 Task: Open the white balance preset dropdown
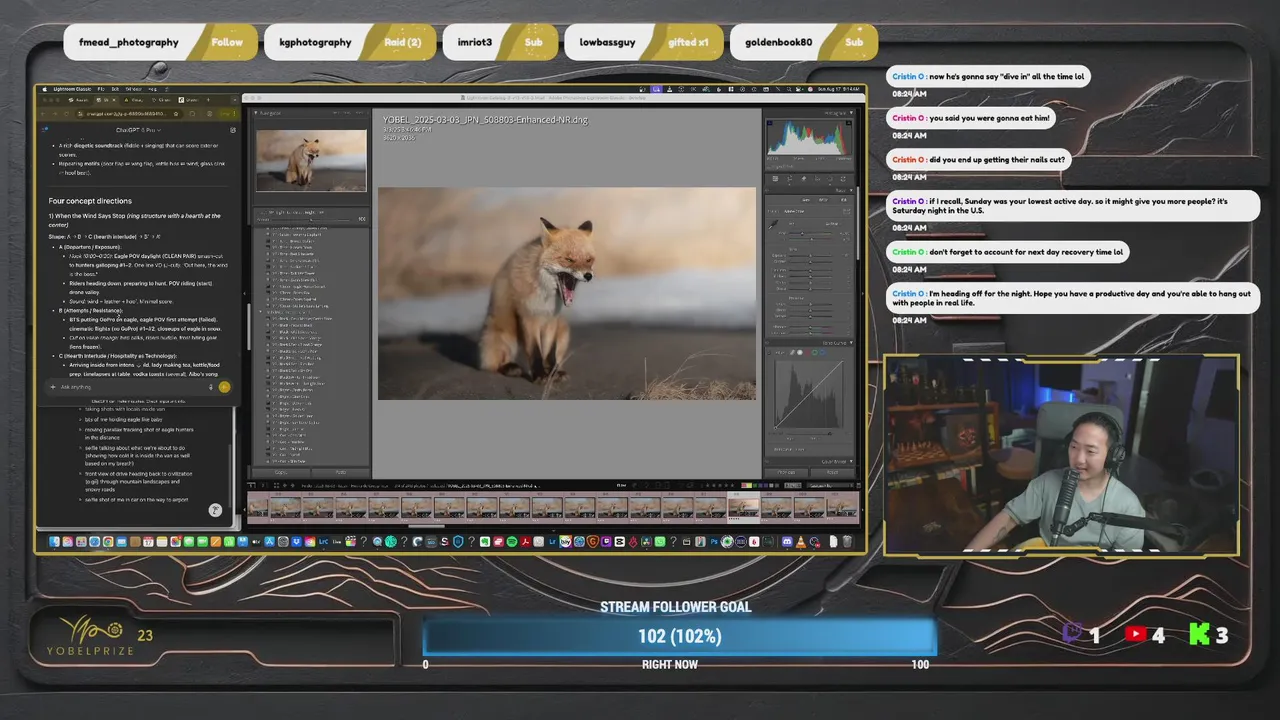tap(833, 224)
